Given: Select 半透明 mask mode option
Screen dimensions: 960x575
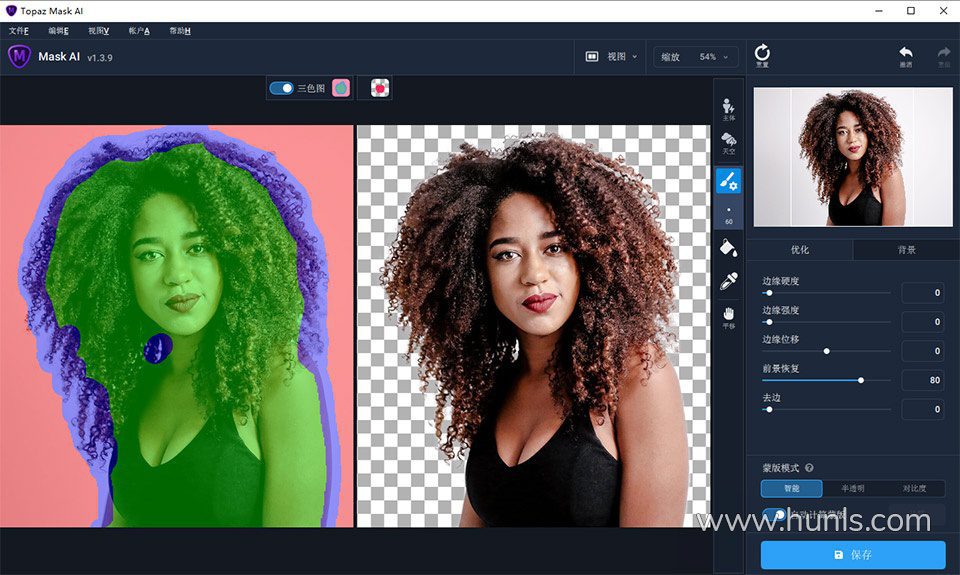Looking at the screenshot, I should tap(853, 489).
